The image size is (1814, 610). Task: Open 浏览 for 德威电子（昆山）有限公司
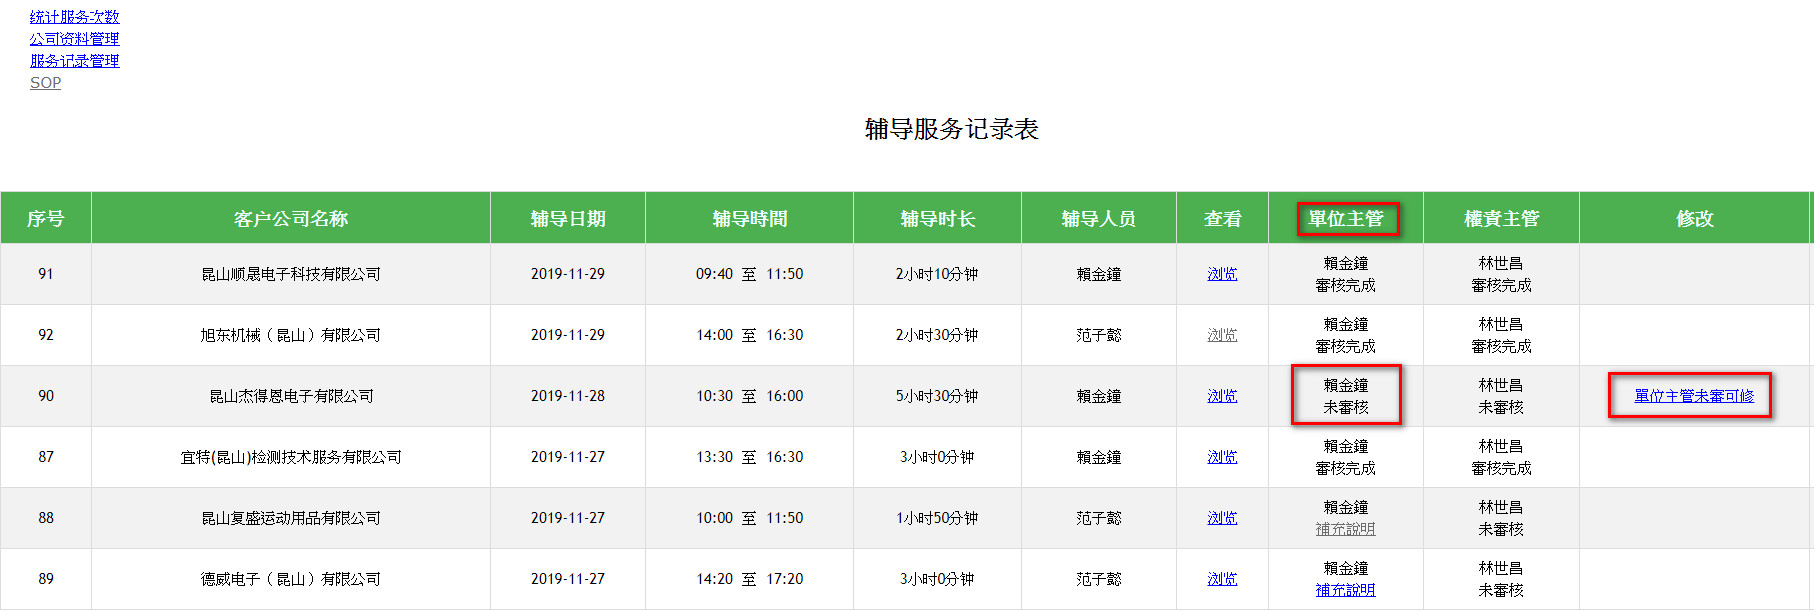coord(1221,579)
